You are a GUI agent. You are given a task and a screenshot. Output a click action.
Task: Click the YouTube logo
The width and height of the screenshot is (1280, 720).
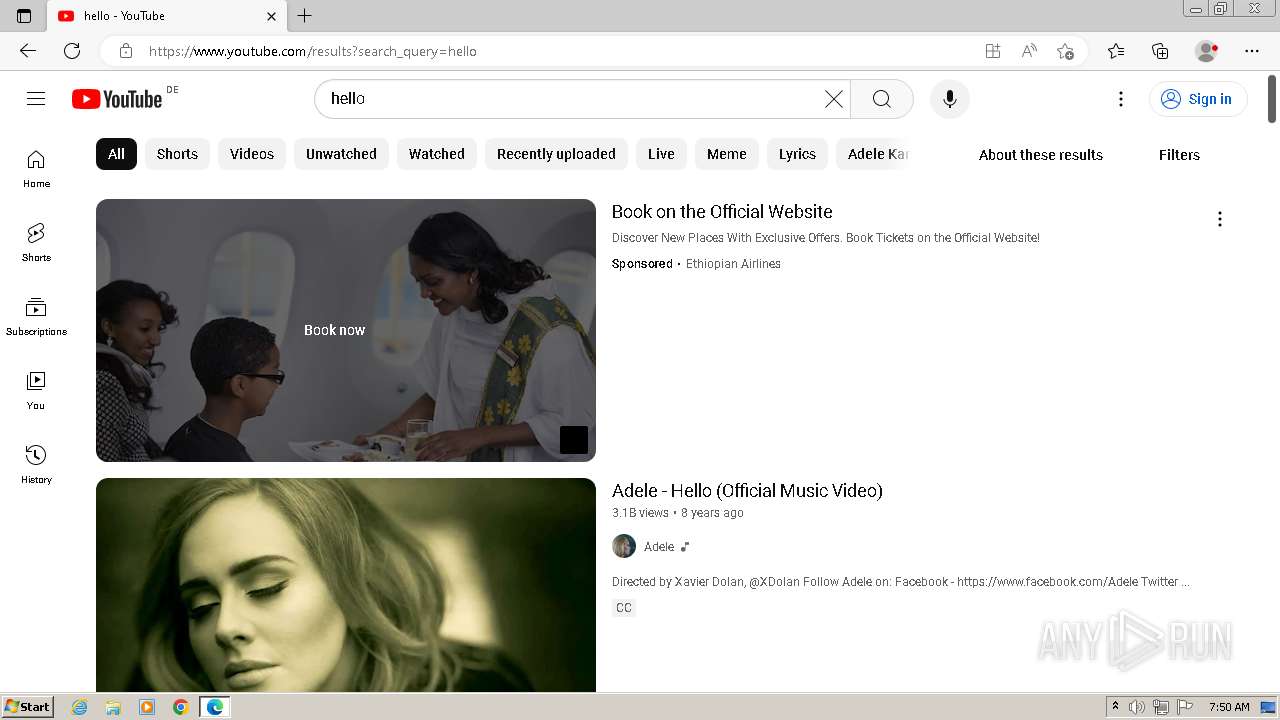pyautogui.click(x=117, y=99)
